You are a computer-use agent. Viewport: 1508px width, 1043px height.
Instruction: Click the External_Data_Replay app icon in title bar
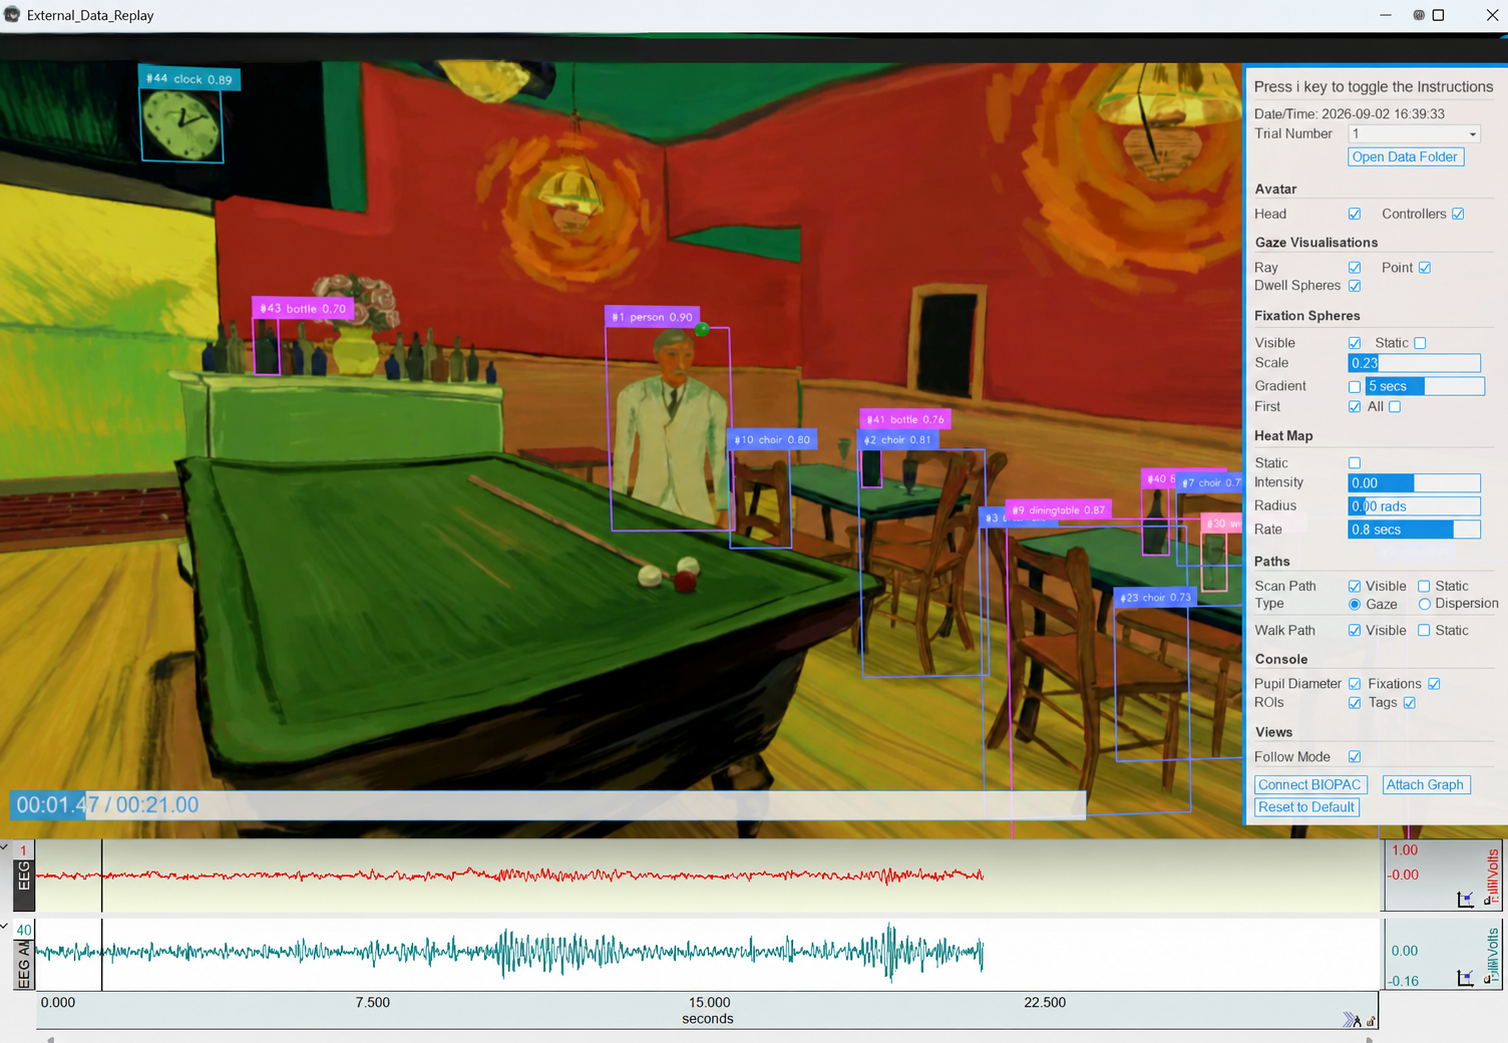point(12,15)
